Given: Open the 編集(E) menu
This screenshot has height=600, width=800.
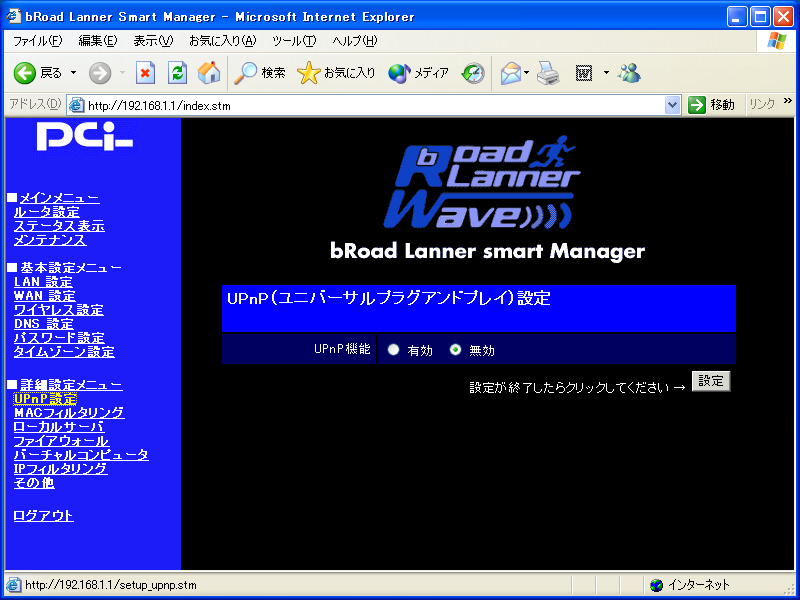Looking at the screenshot, I should 97,41.
